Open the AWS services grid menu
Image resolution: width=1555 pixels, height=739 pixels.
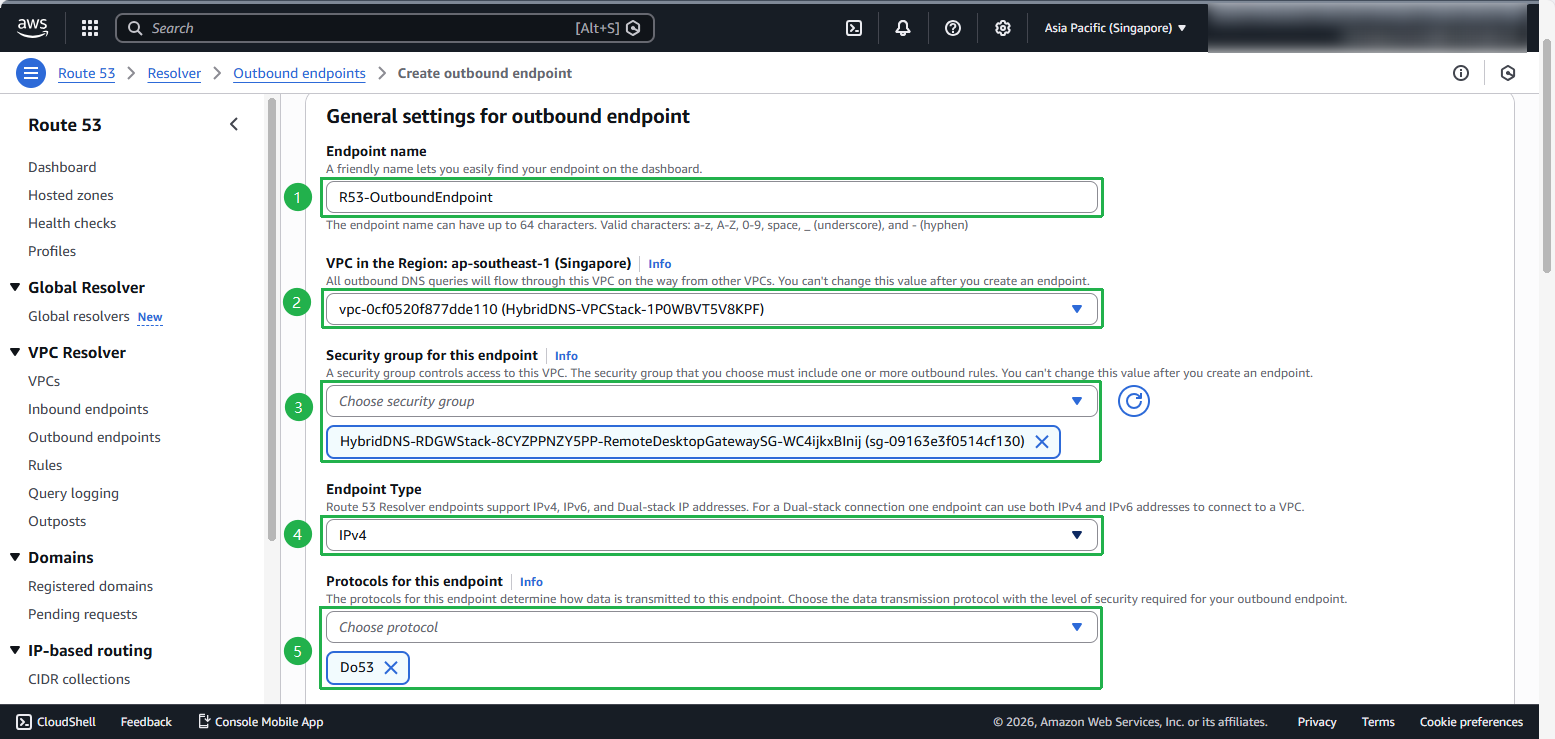coord(90,28)
